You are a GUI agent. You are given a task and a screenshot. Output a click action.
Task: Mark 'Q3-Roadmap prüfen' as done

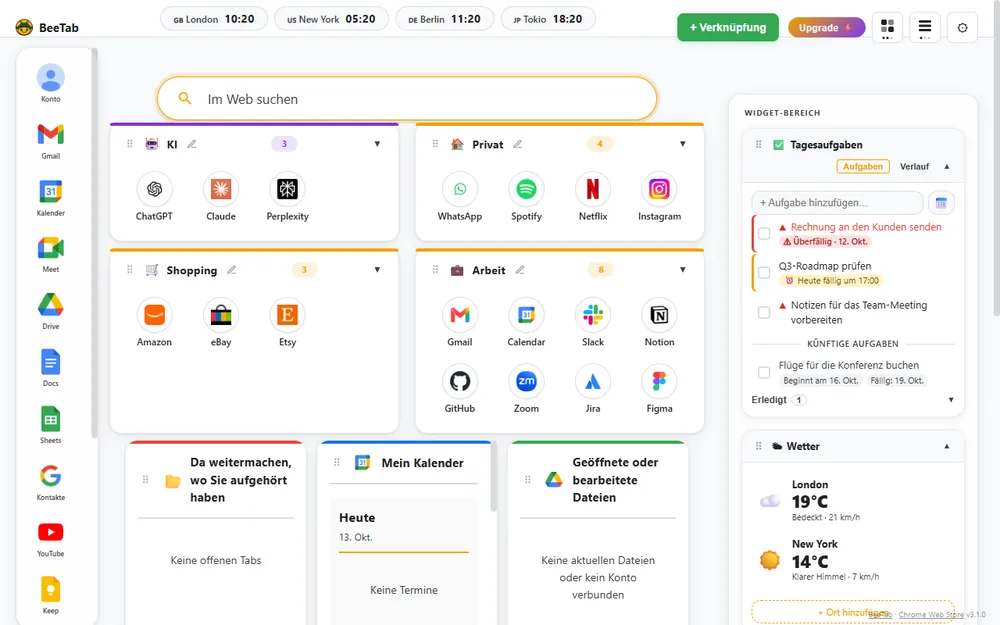[763, 273]
